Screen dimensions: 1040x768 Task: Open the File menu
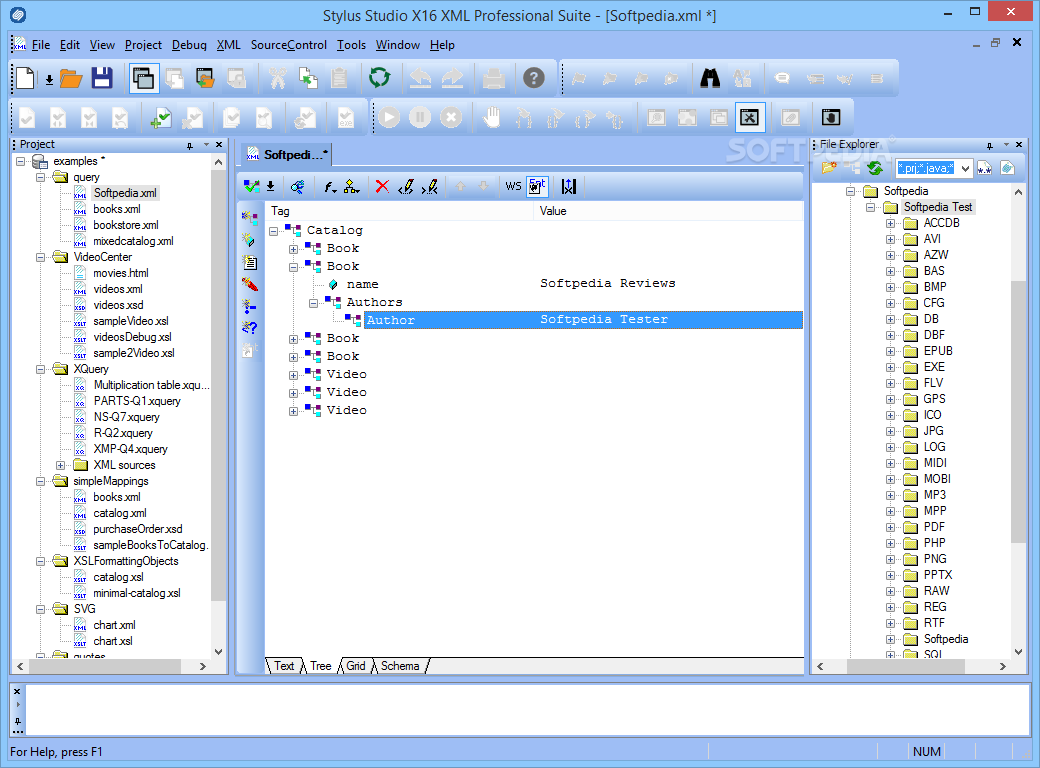(40, 45)
